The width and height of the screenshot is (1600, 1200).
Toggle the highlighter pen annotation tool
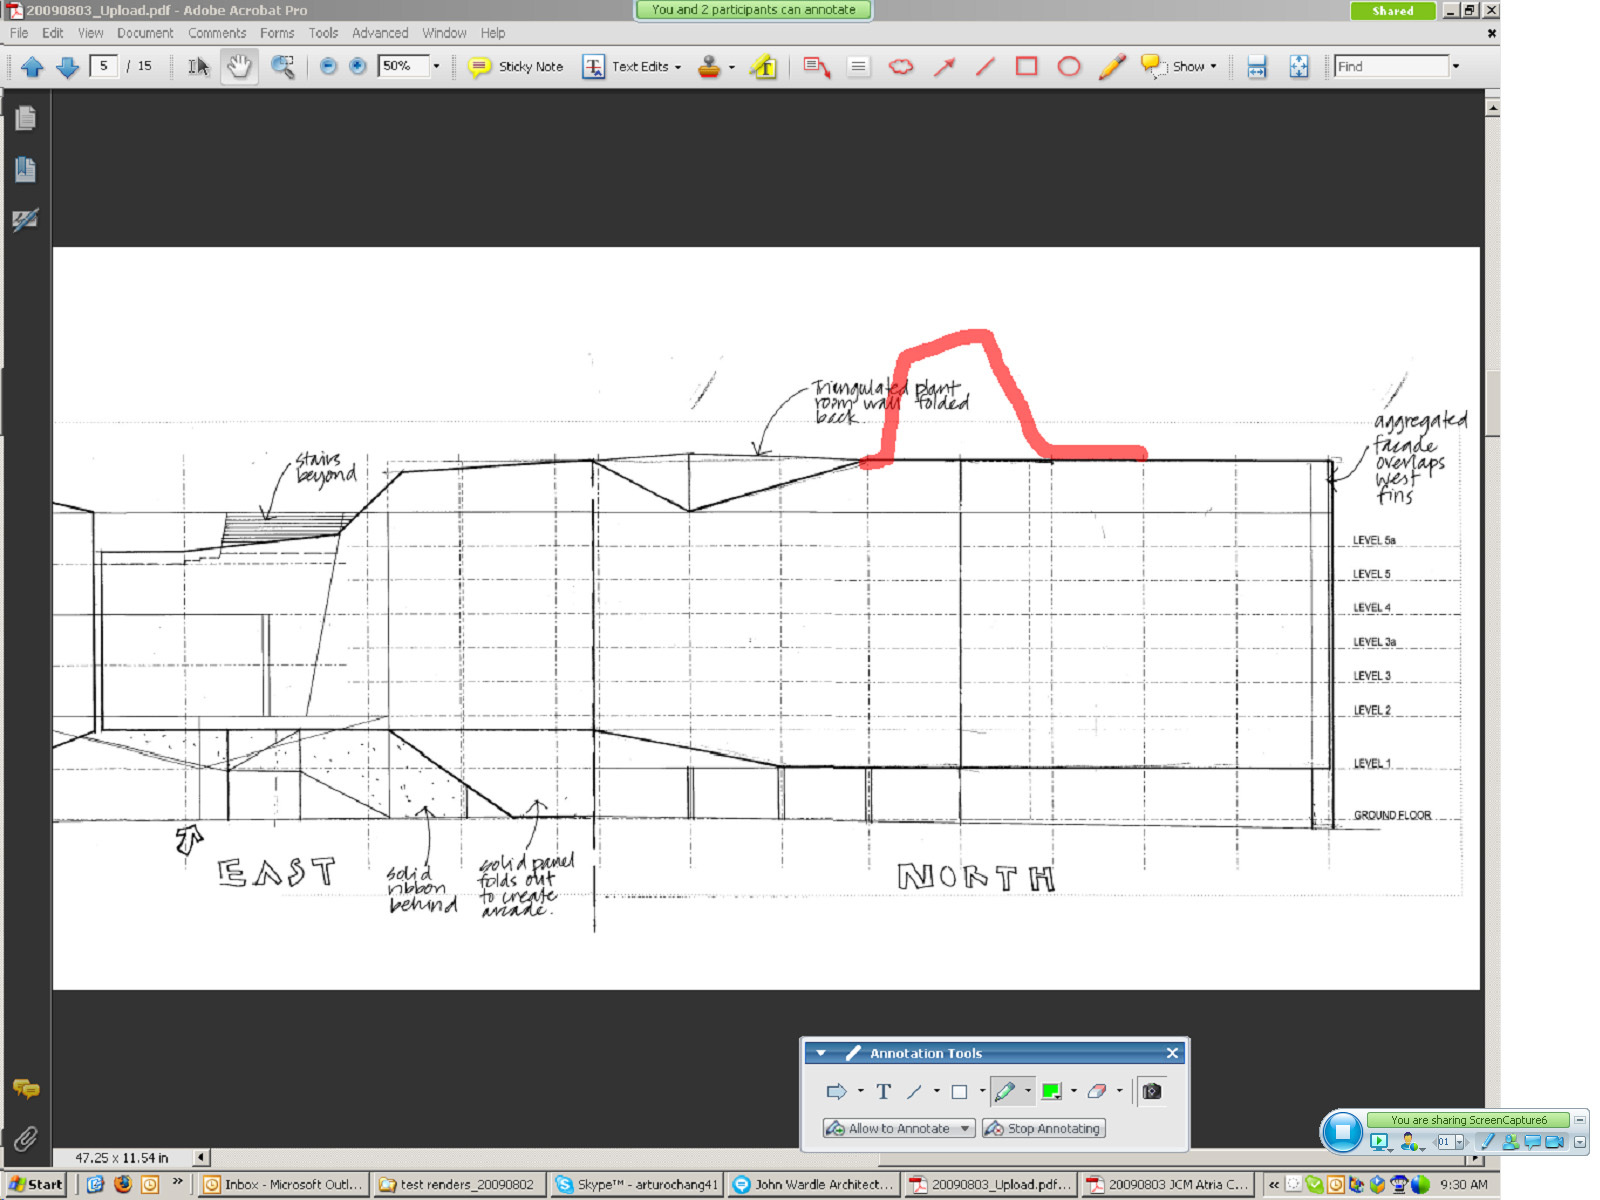coord(1005,1092)
